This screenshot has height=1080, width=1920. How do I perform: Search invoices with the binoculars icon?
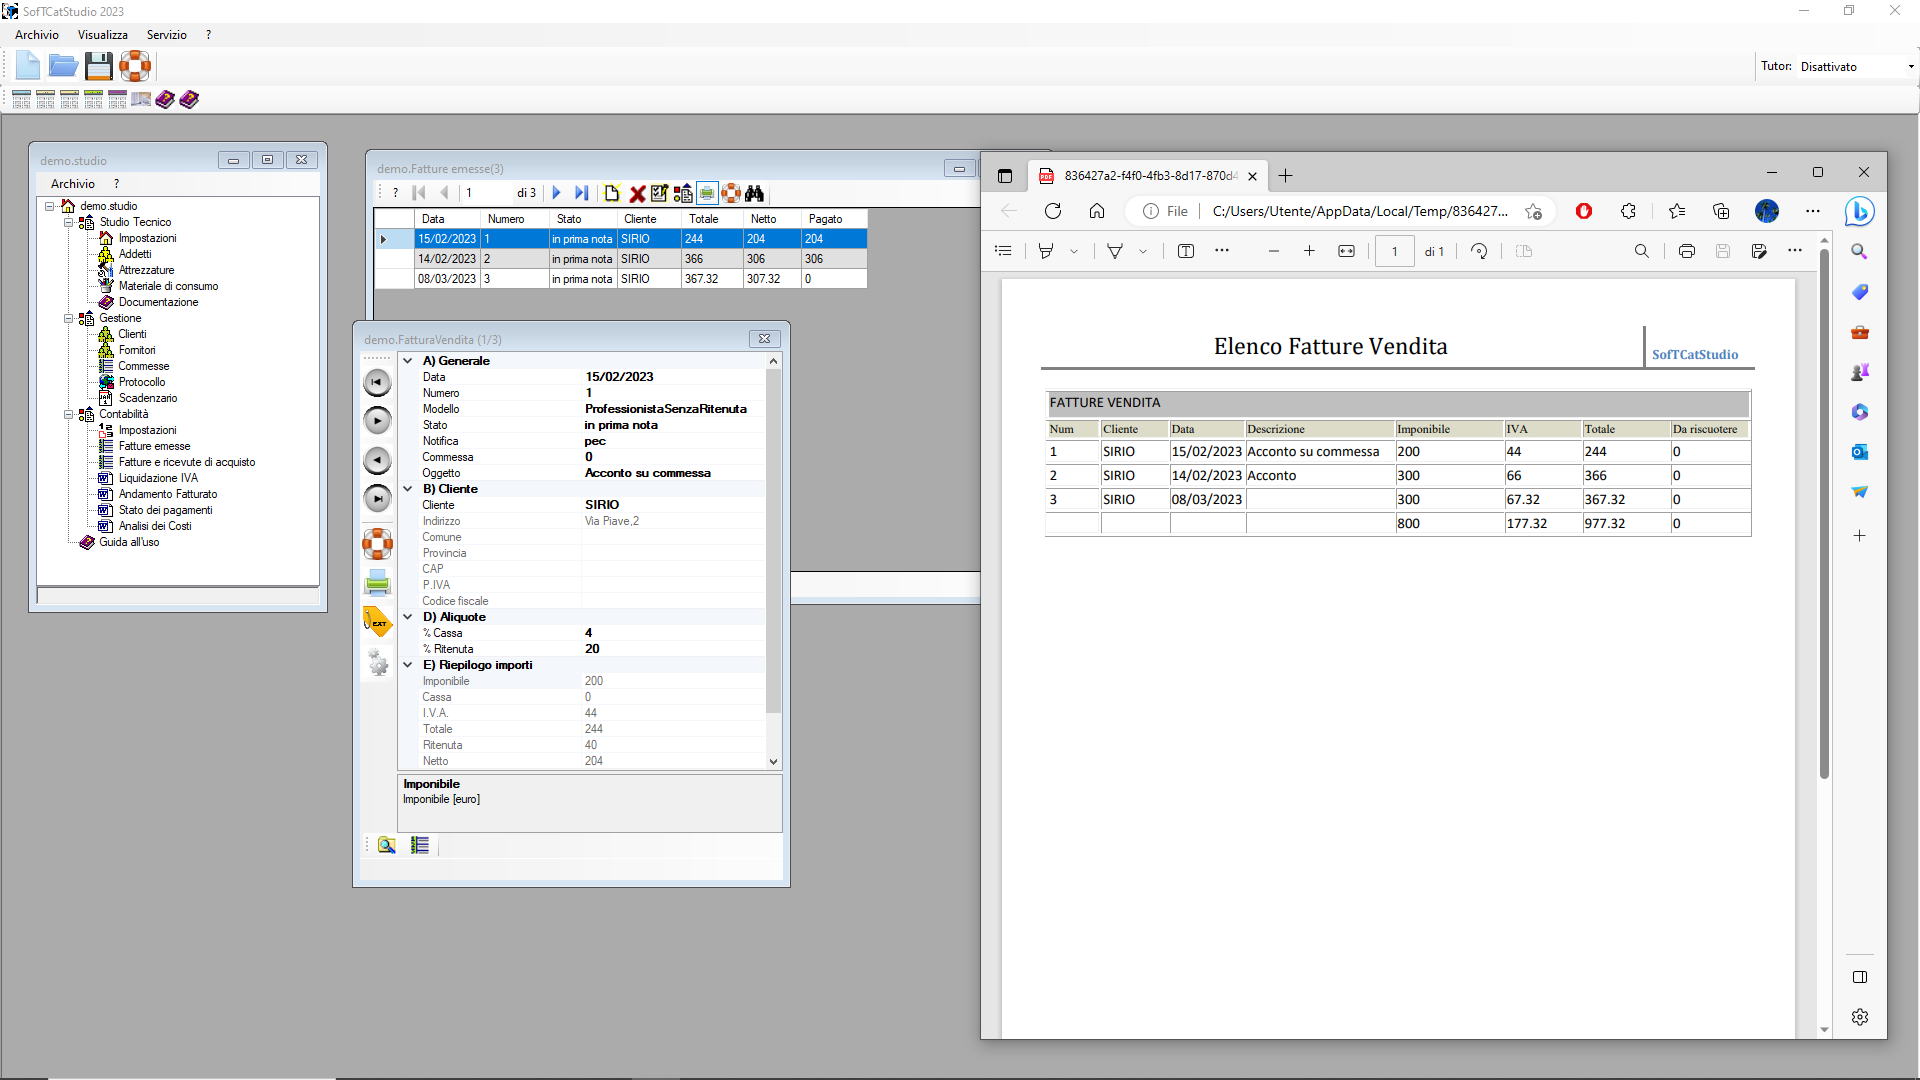pyautogui.click(x=755, y=193)
